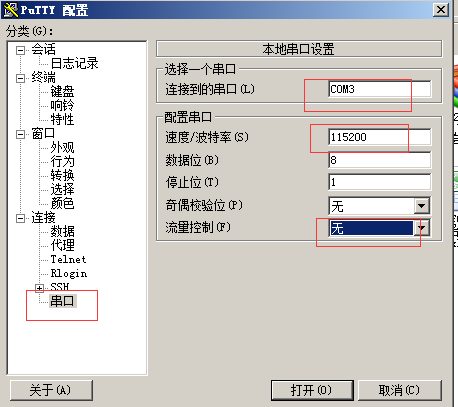
Task: Select the 串口 category
Action: 62,301
